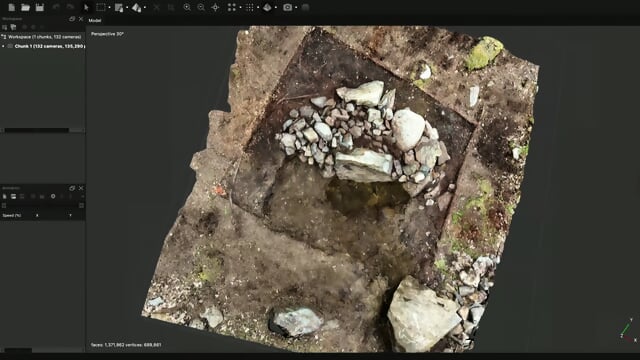
Task: Open a project using the folder icon
Action: pos(25,7)
